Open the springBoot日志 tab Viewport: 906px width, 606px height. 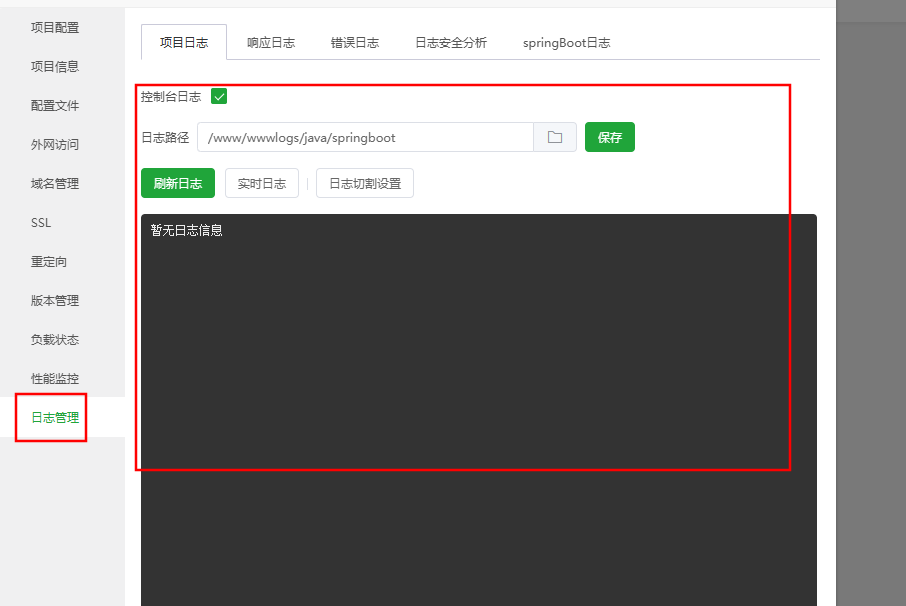point(566,43)
